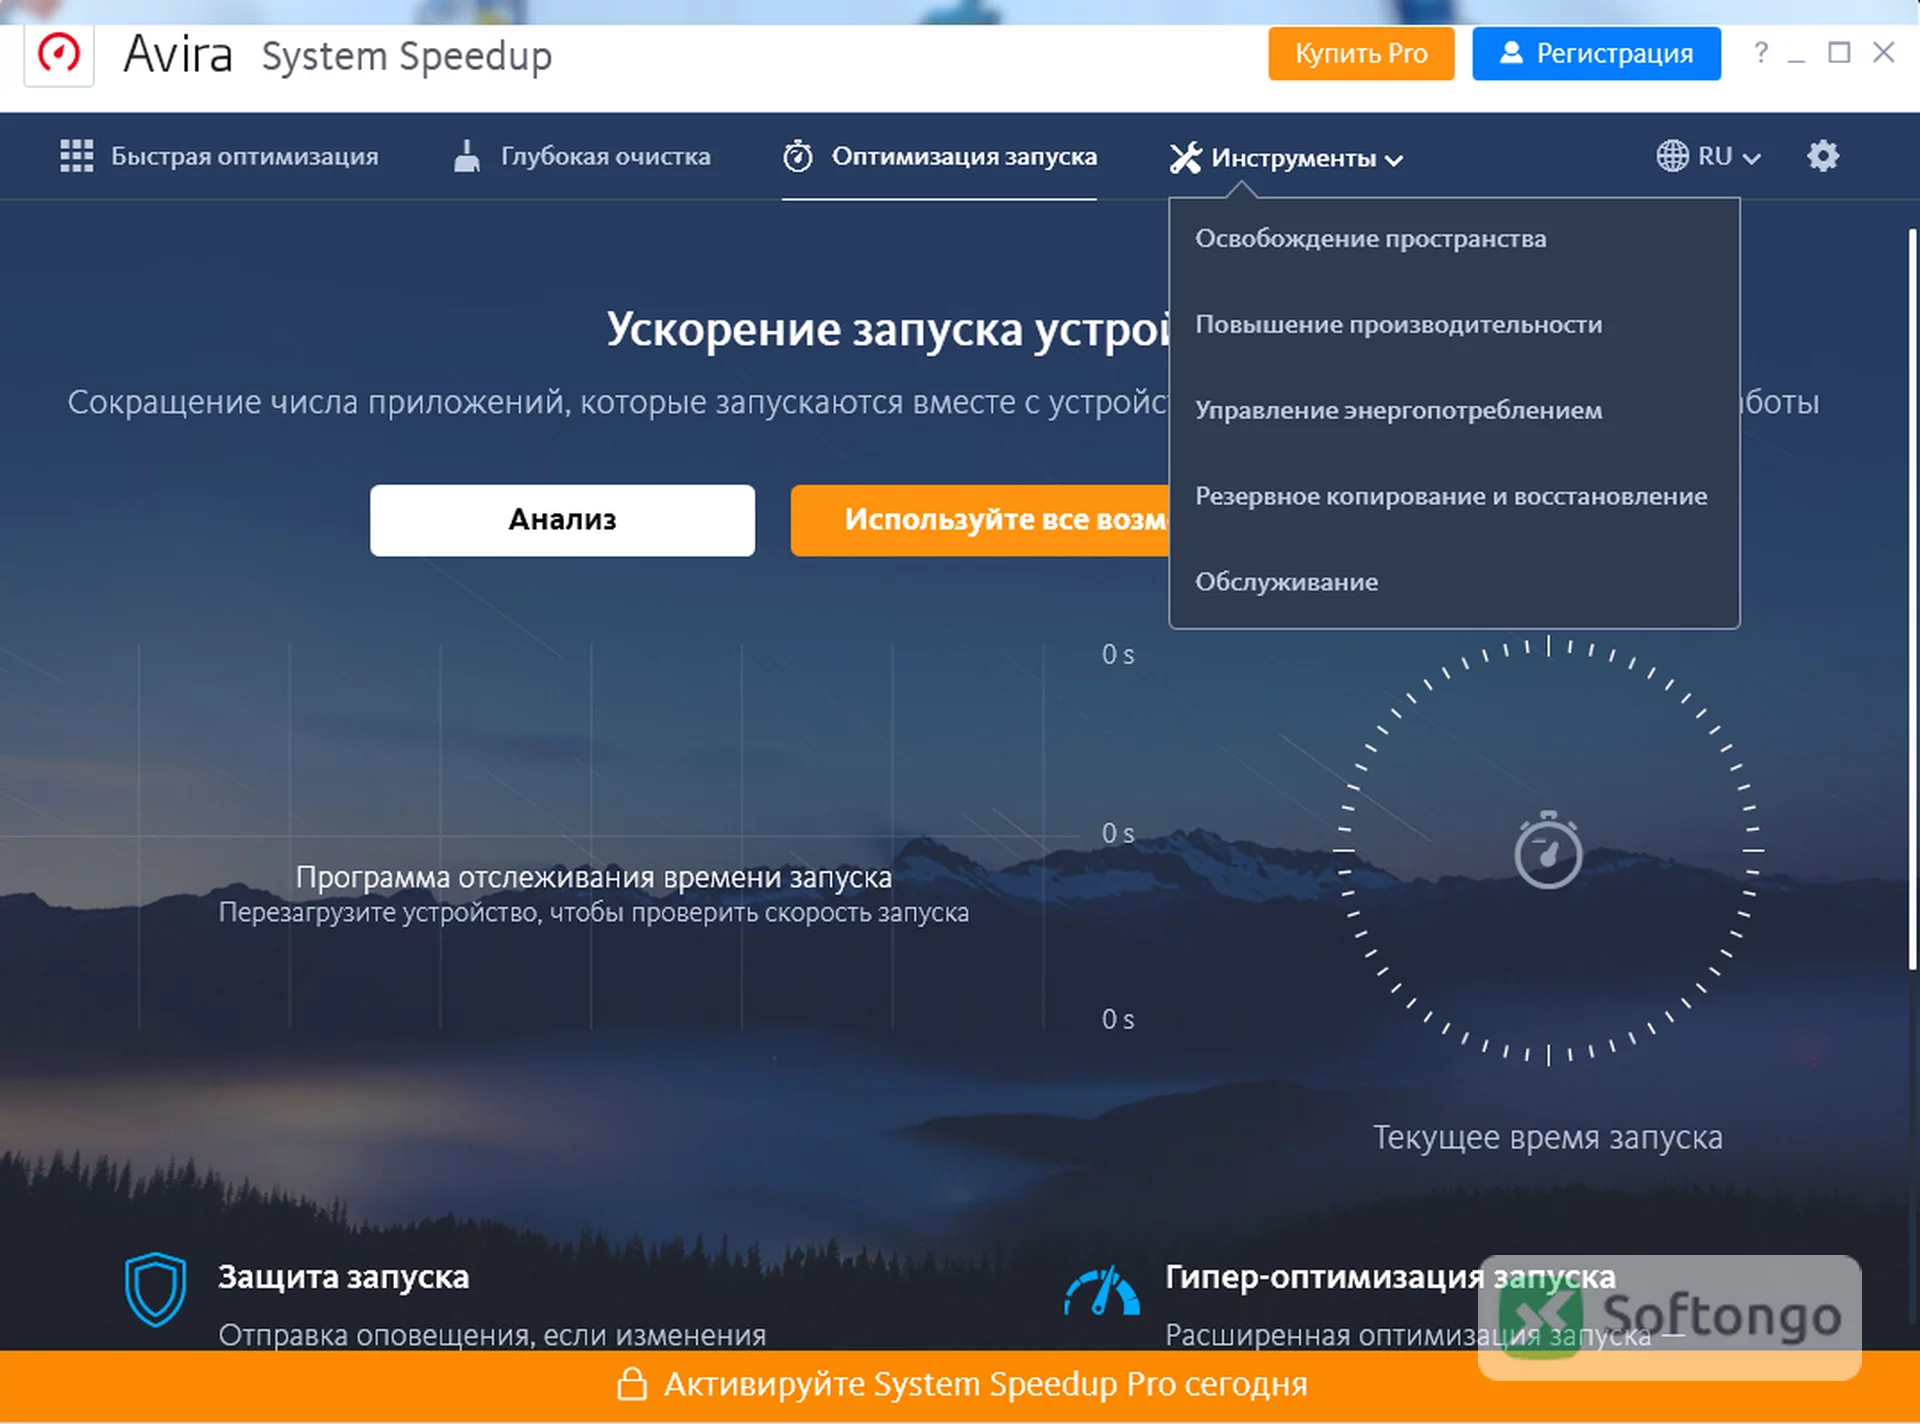Click the Avira red logo icon
The height and width of the screenshot is (1424, 1920).
tap(59, 53)
